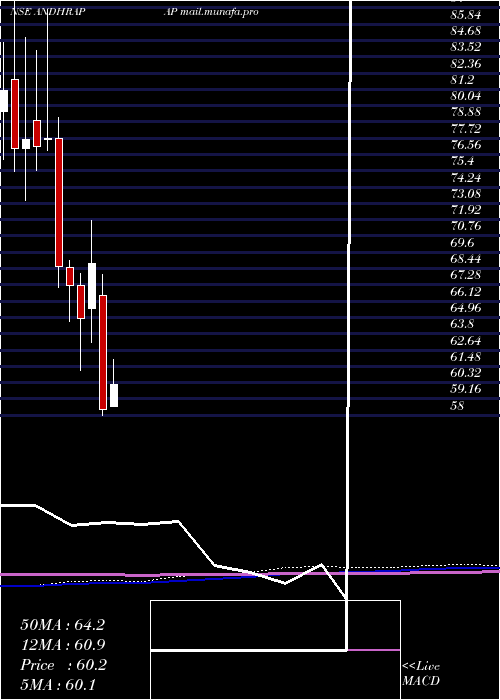Click the 12MA : 60.9 readout
The image size is (500, 700).
62,645
